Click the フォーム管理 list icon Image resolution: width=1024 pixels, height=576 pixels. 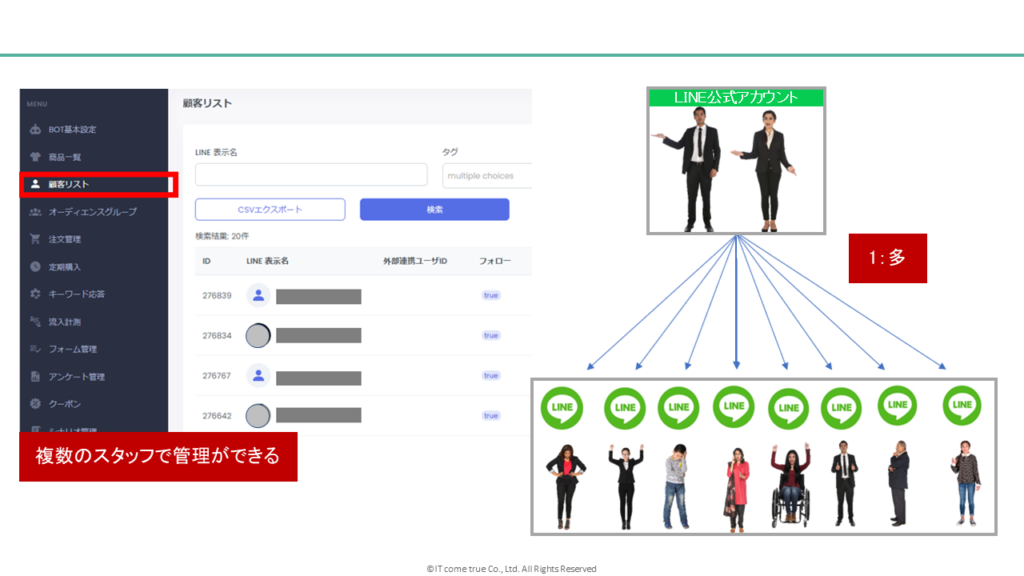[x=35, y=349]
